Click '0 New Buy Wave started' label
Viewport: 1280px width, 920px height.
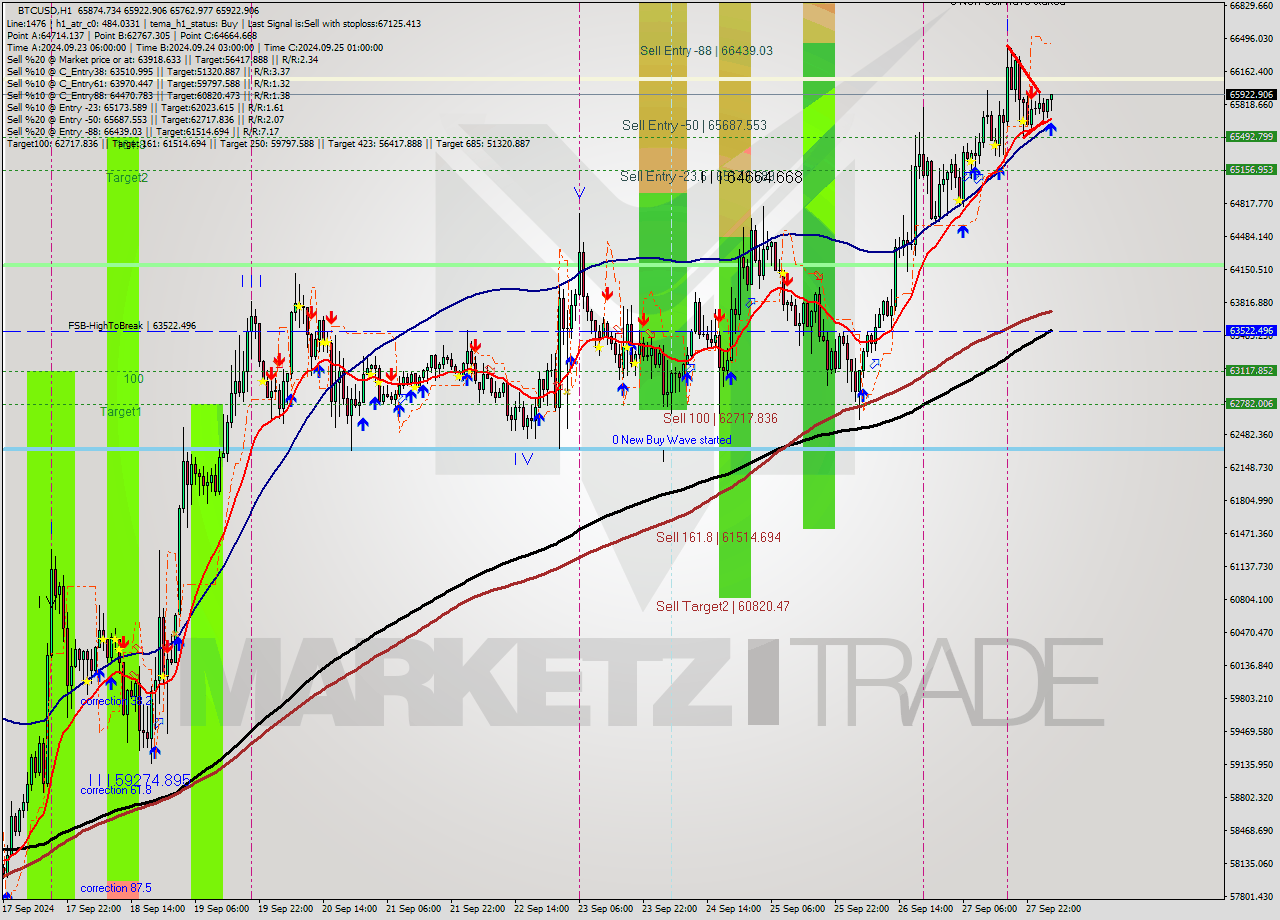point(671,440)
